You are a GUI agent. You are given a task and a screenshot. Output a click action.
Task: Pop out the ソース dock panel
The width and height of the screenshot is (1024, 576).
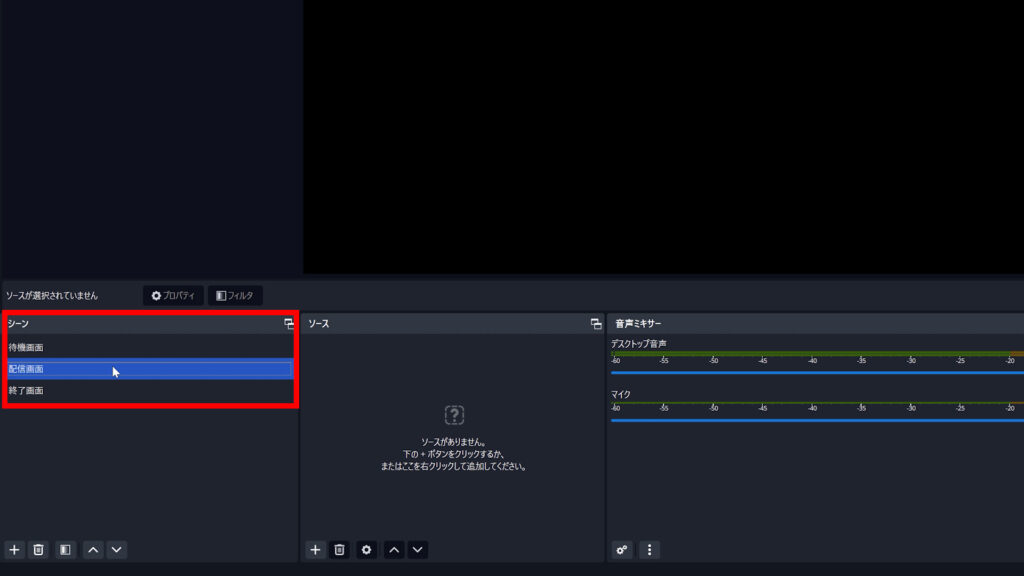coord(596,324)
